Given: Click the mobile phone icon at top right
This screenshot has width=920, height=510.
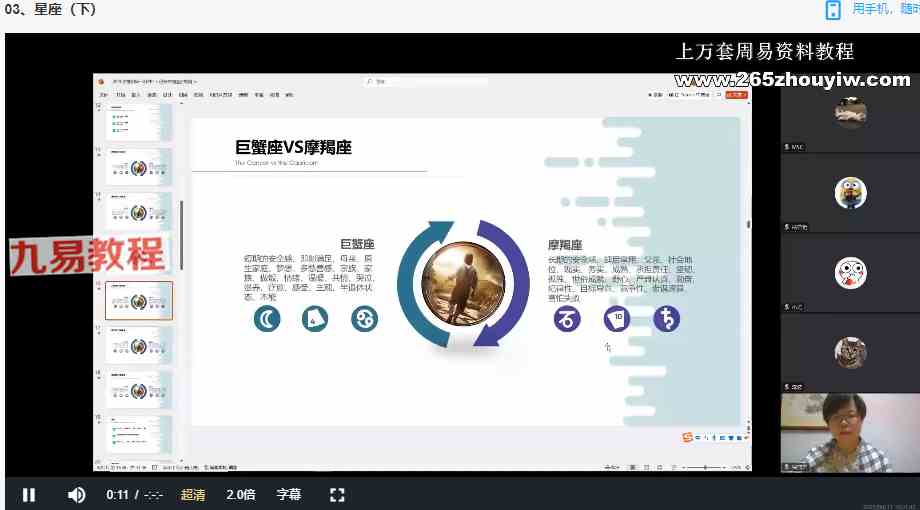Looking at the screenshot, I should 832,10.
